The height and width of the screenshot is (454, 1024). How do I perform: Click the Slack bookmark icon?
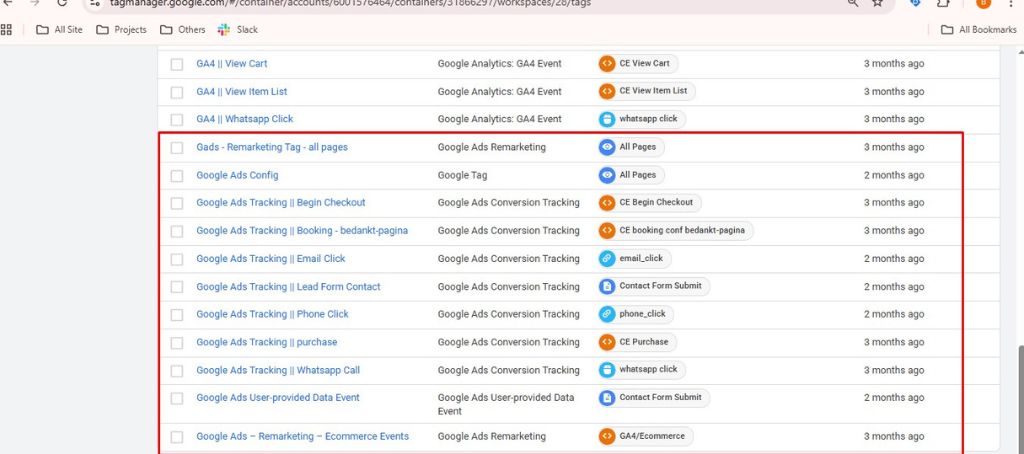click(x=223, y=30)
